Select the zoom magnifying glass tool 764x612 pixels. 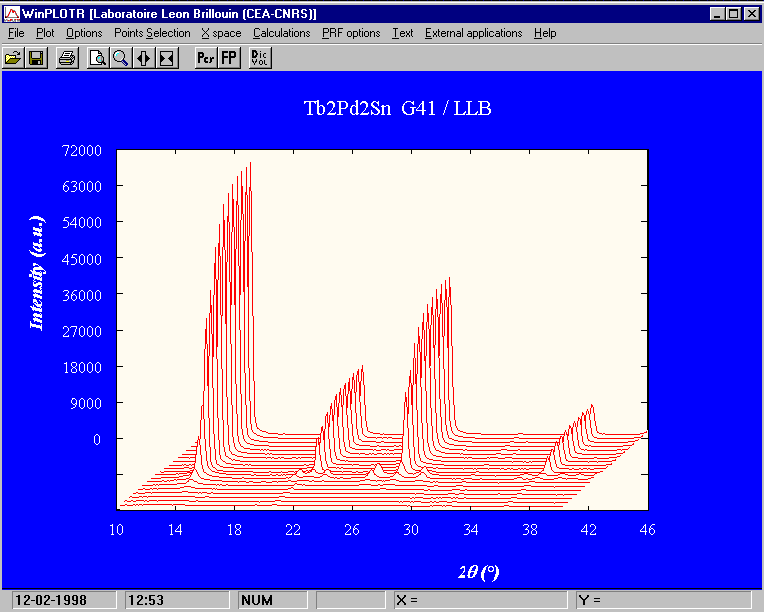pyautogui.click(x=120, y=58)
